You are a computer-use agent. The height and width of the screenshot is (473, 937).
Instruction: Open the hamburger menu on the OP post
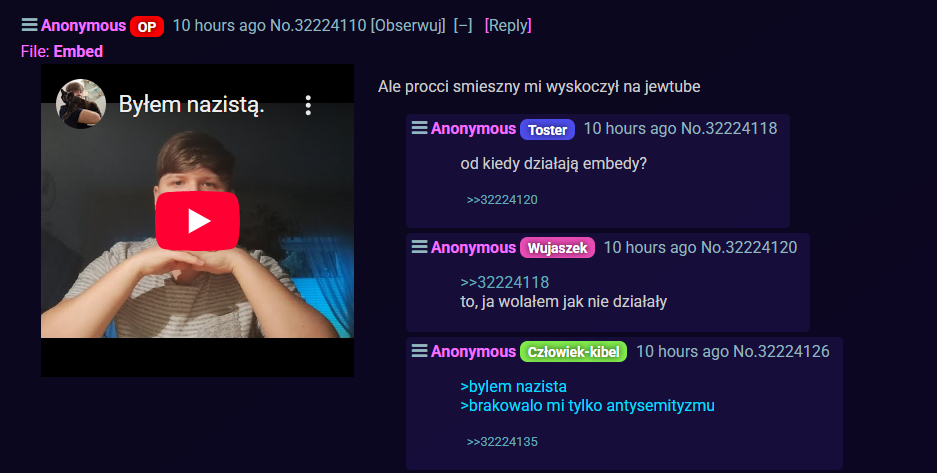29,25
